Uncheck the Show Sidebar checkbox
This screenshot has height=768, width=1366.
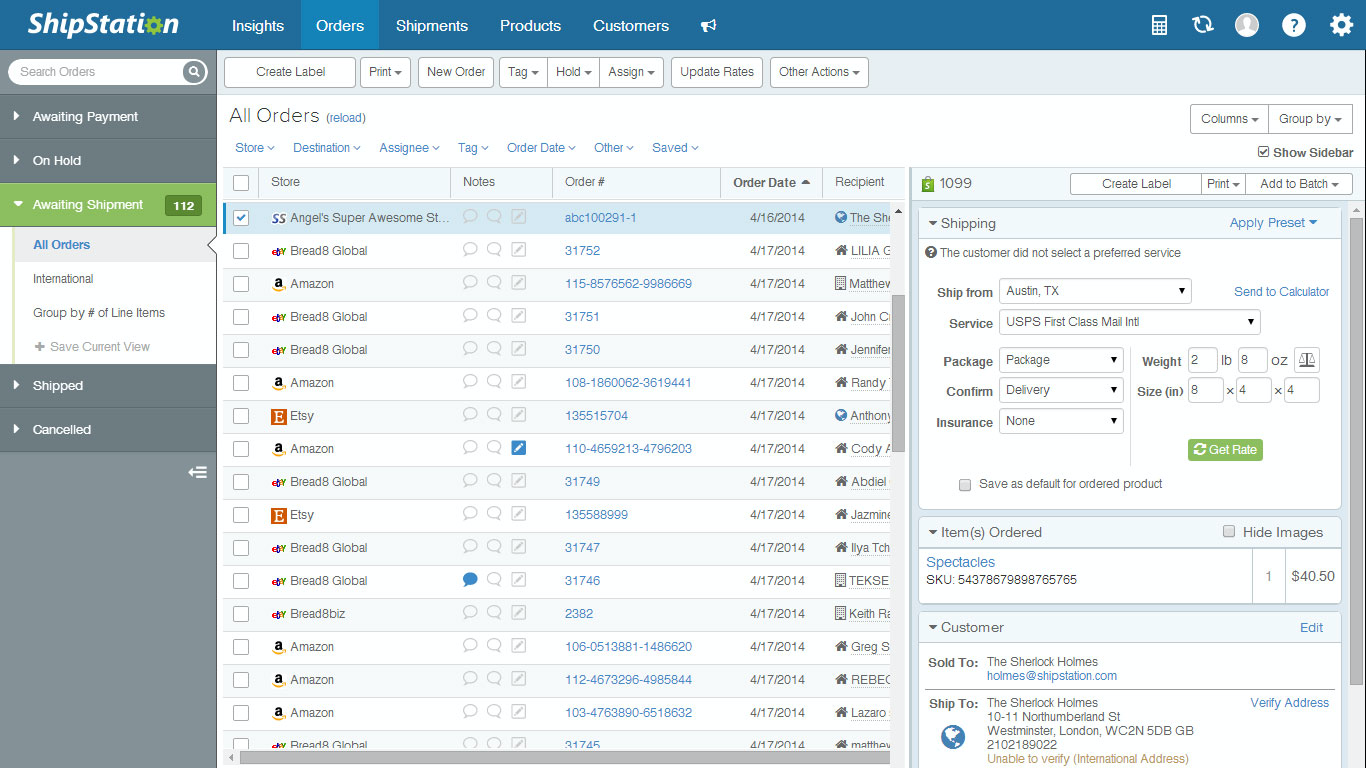[x=1263, y=152]
